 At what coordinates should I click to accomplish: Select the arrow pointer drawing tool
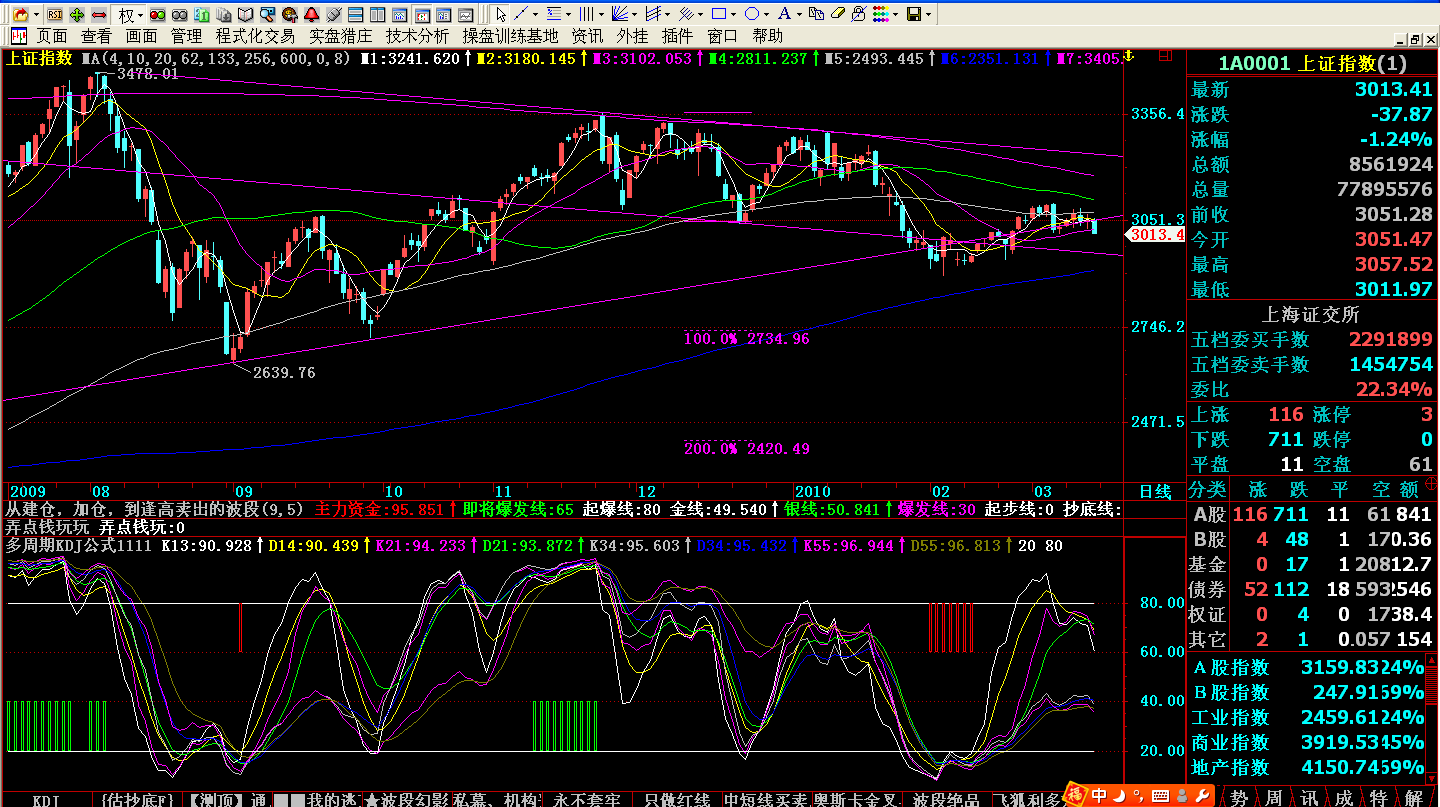[x=500, y=14]
